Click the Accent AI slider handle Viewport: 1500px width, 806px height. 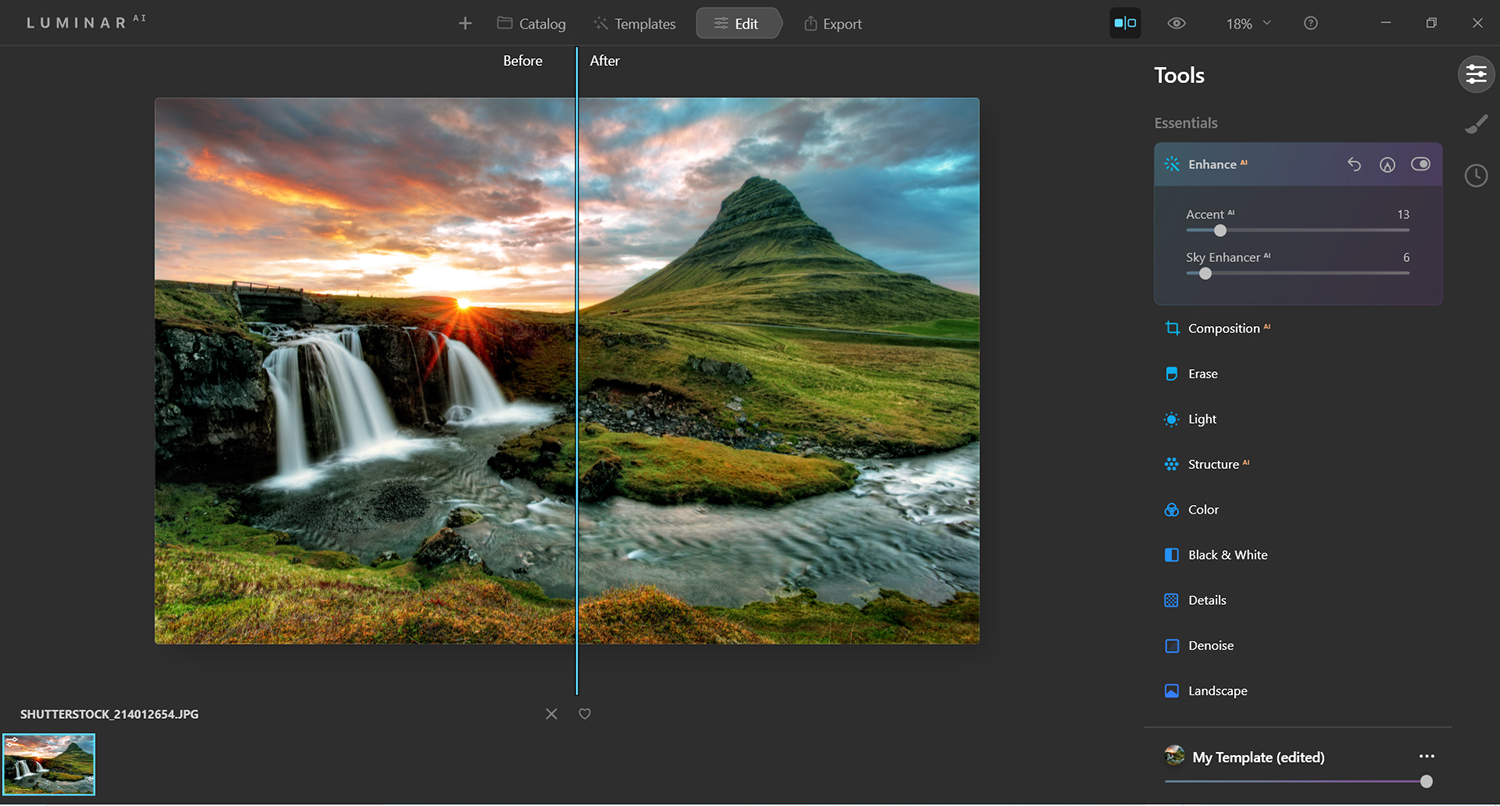pos(1220,230)
